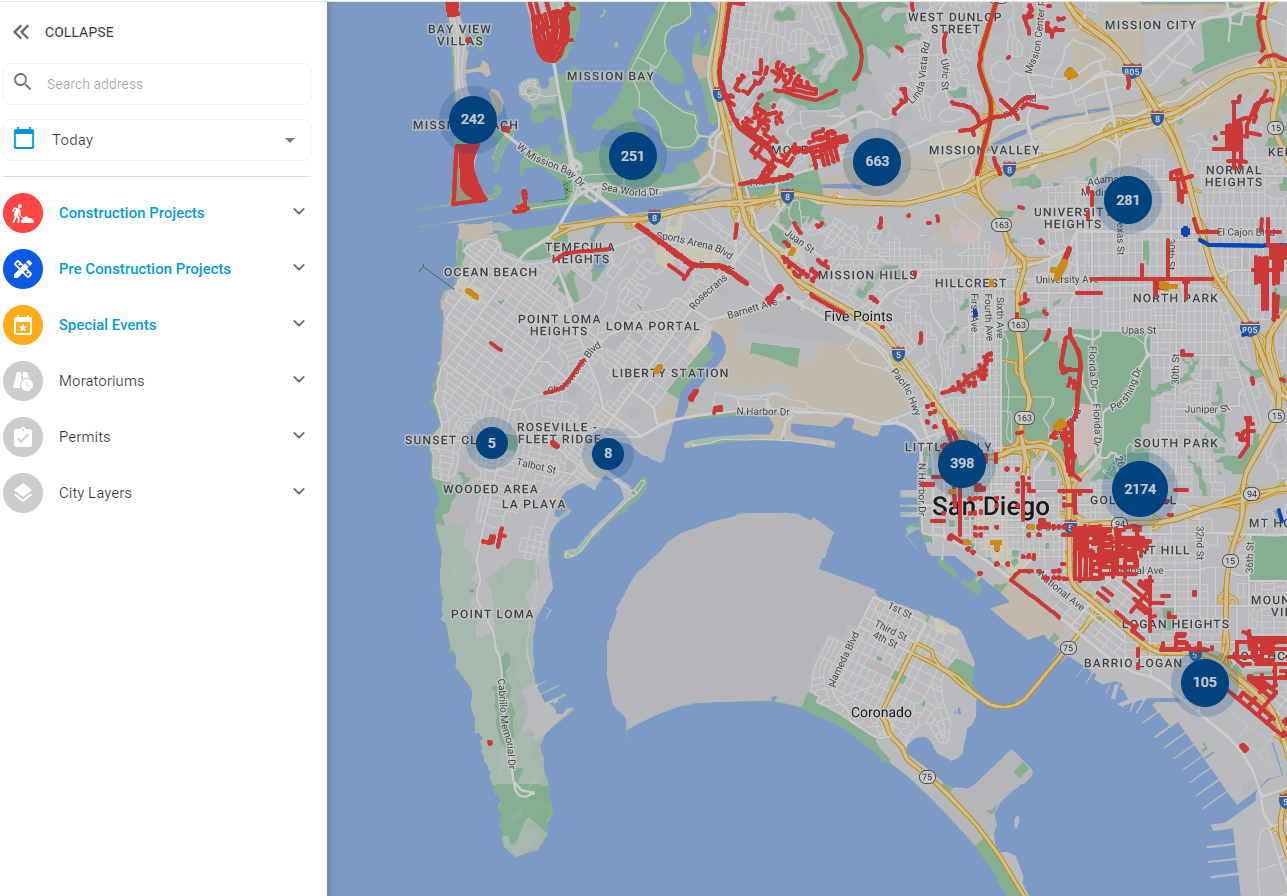
Task: Click the Search address input field
Action: [170, 84]
